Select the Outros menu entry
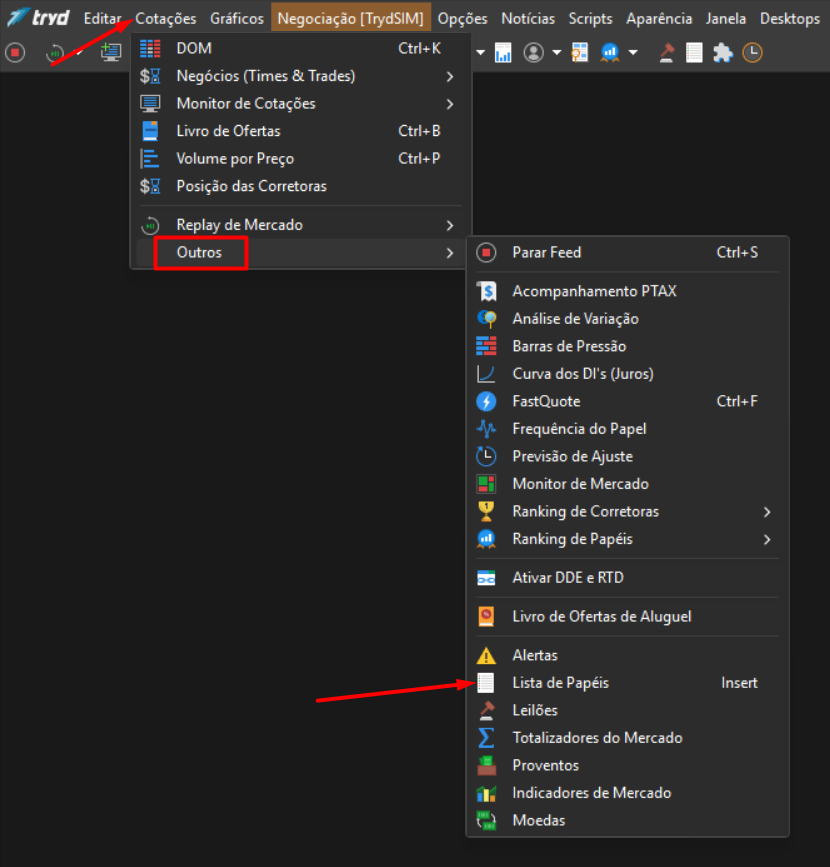The height and width of the screenshot is (867, 830). click(x=301, y=253)
